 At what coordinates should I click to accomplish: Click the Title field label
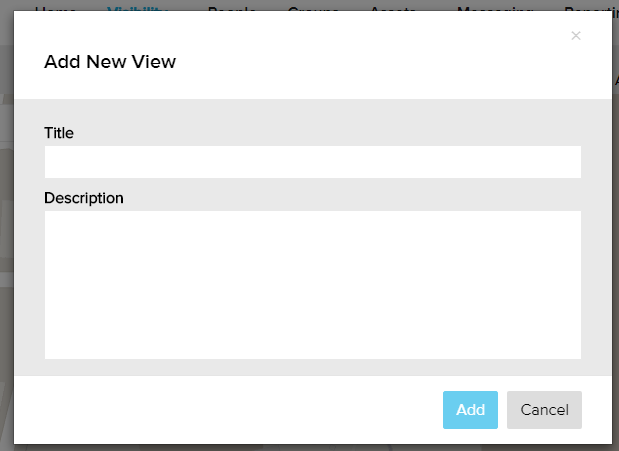pos(59,132)
